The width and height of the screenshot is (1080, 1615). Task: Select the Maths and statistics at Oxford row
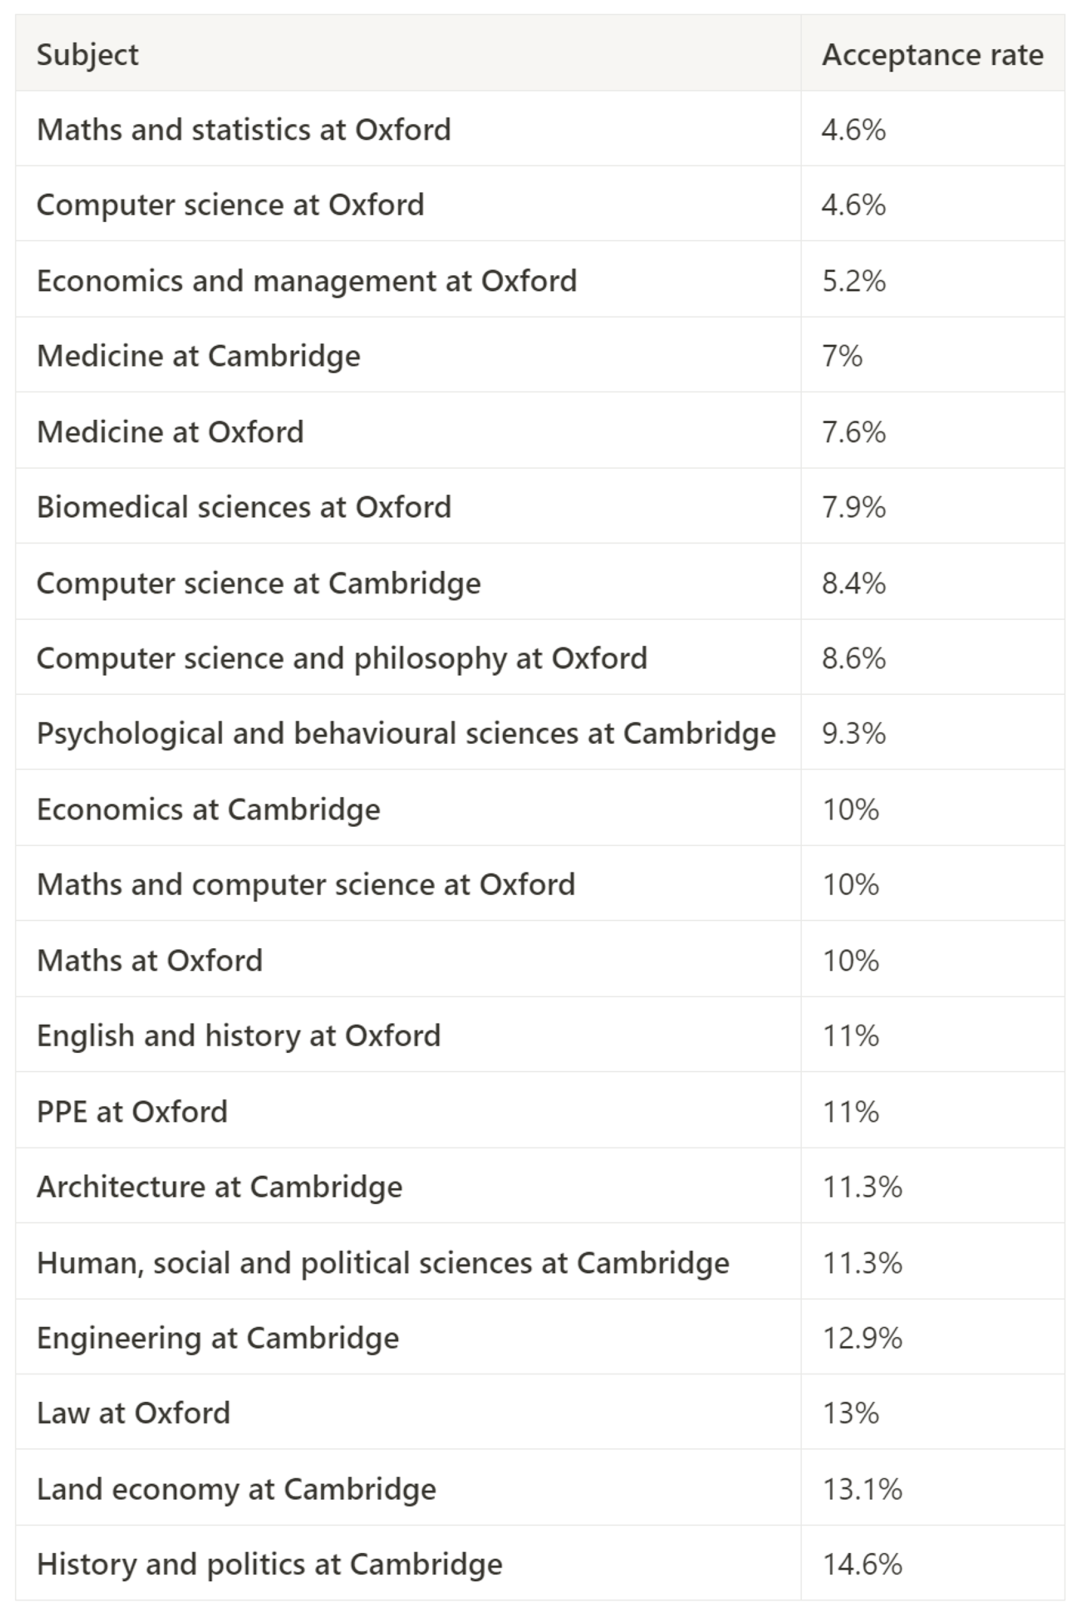coord(244,130)
